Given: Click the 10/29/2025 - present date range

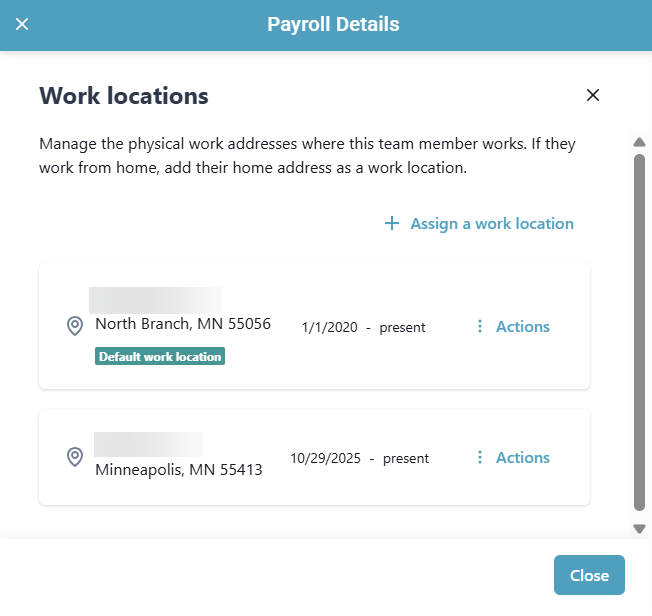Looking at the screenshot, I should coord(359,458).
